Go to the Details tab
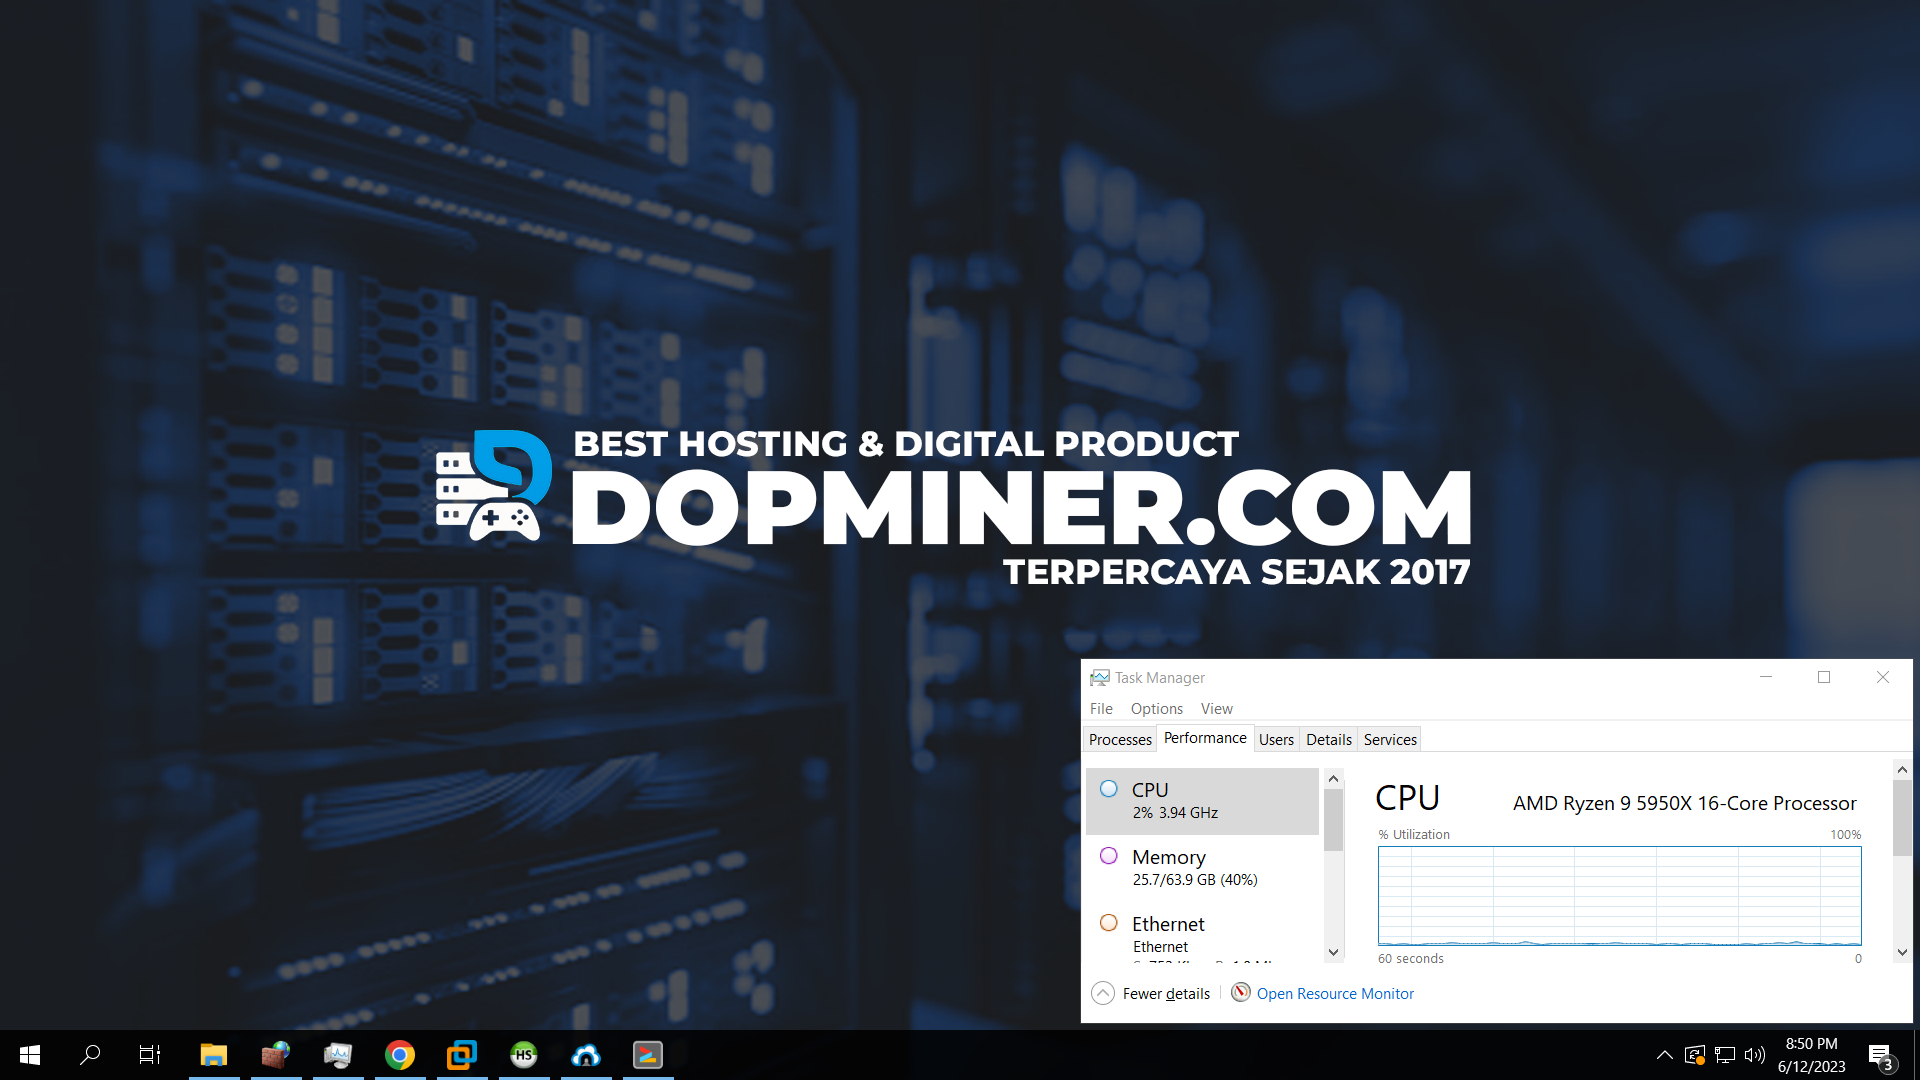The height and width of the screenshot is (1080, 1920). (1328, 740)
